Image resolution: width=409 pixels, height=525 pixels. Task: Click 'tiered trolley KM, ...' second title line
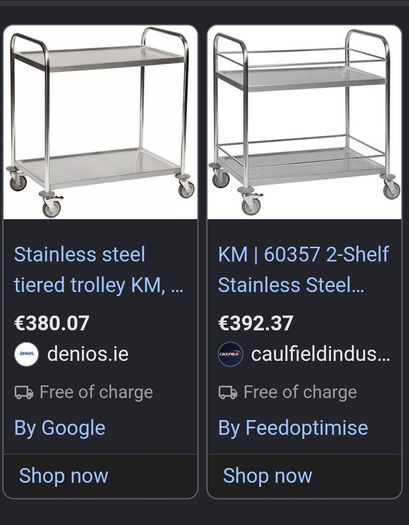click(99, 286)
